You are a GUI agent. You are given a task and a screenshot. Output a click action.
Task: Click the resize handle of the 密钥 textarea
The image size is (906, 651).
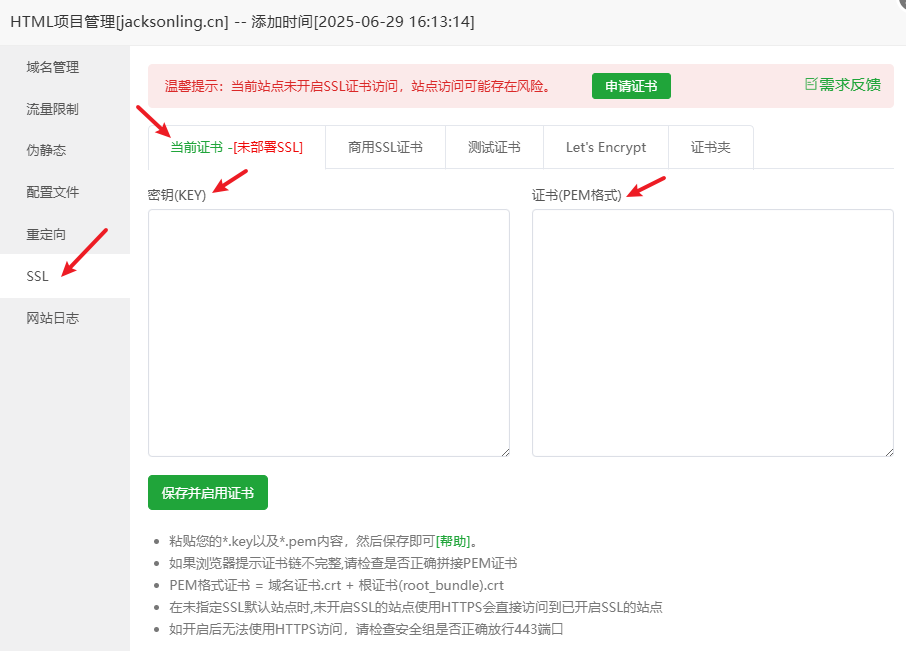click(504, 451)
